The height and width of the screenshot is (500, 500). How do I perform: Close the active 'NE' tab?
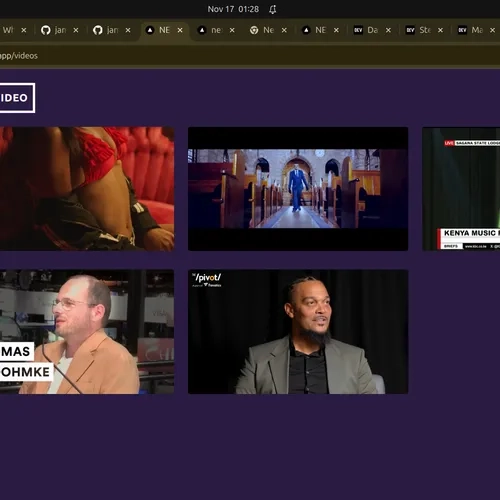(180, 30)
